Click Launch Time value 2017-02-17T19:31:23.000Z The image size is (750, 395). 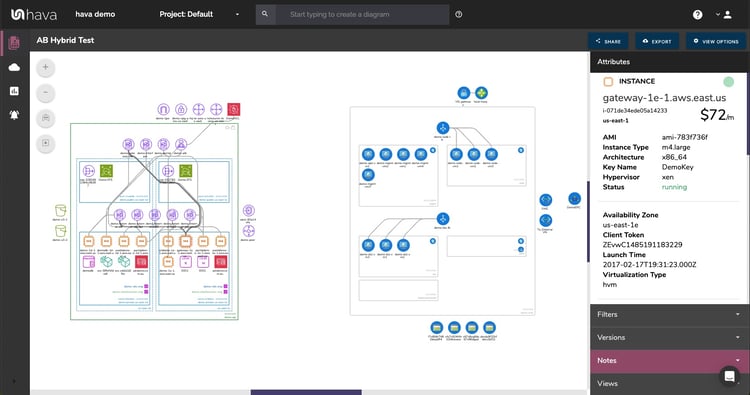pyautogui.click(x=649, y=264)
